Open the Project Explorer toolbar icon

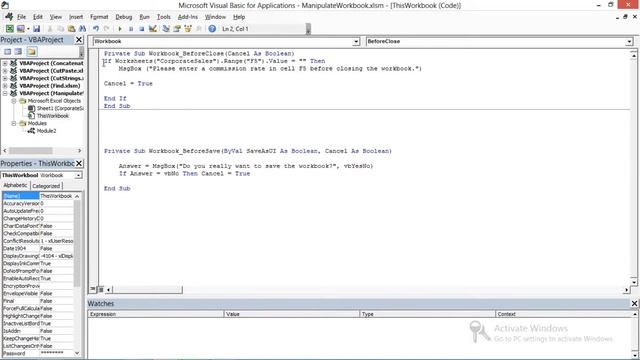(x=166, y=29)
